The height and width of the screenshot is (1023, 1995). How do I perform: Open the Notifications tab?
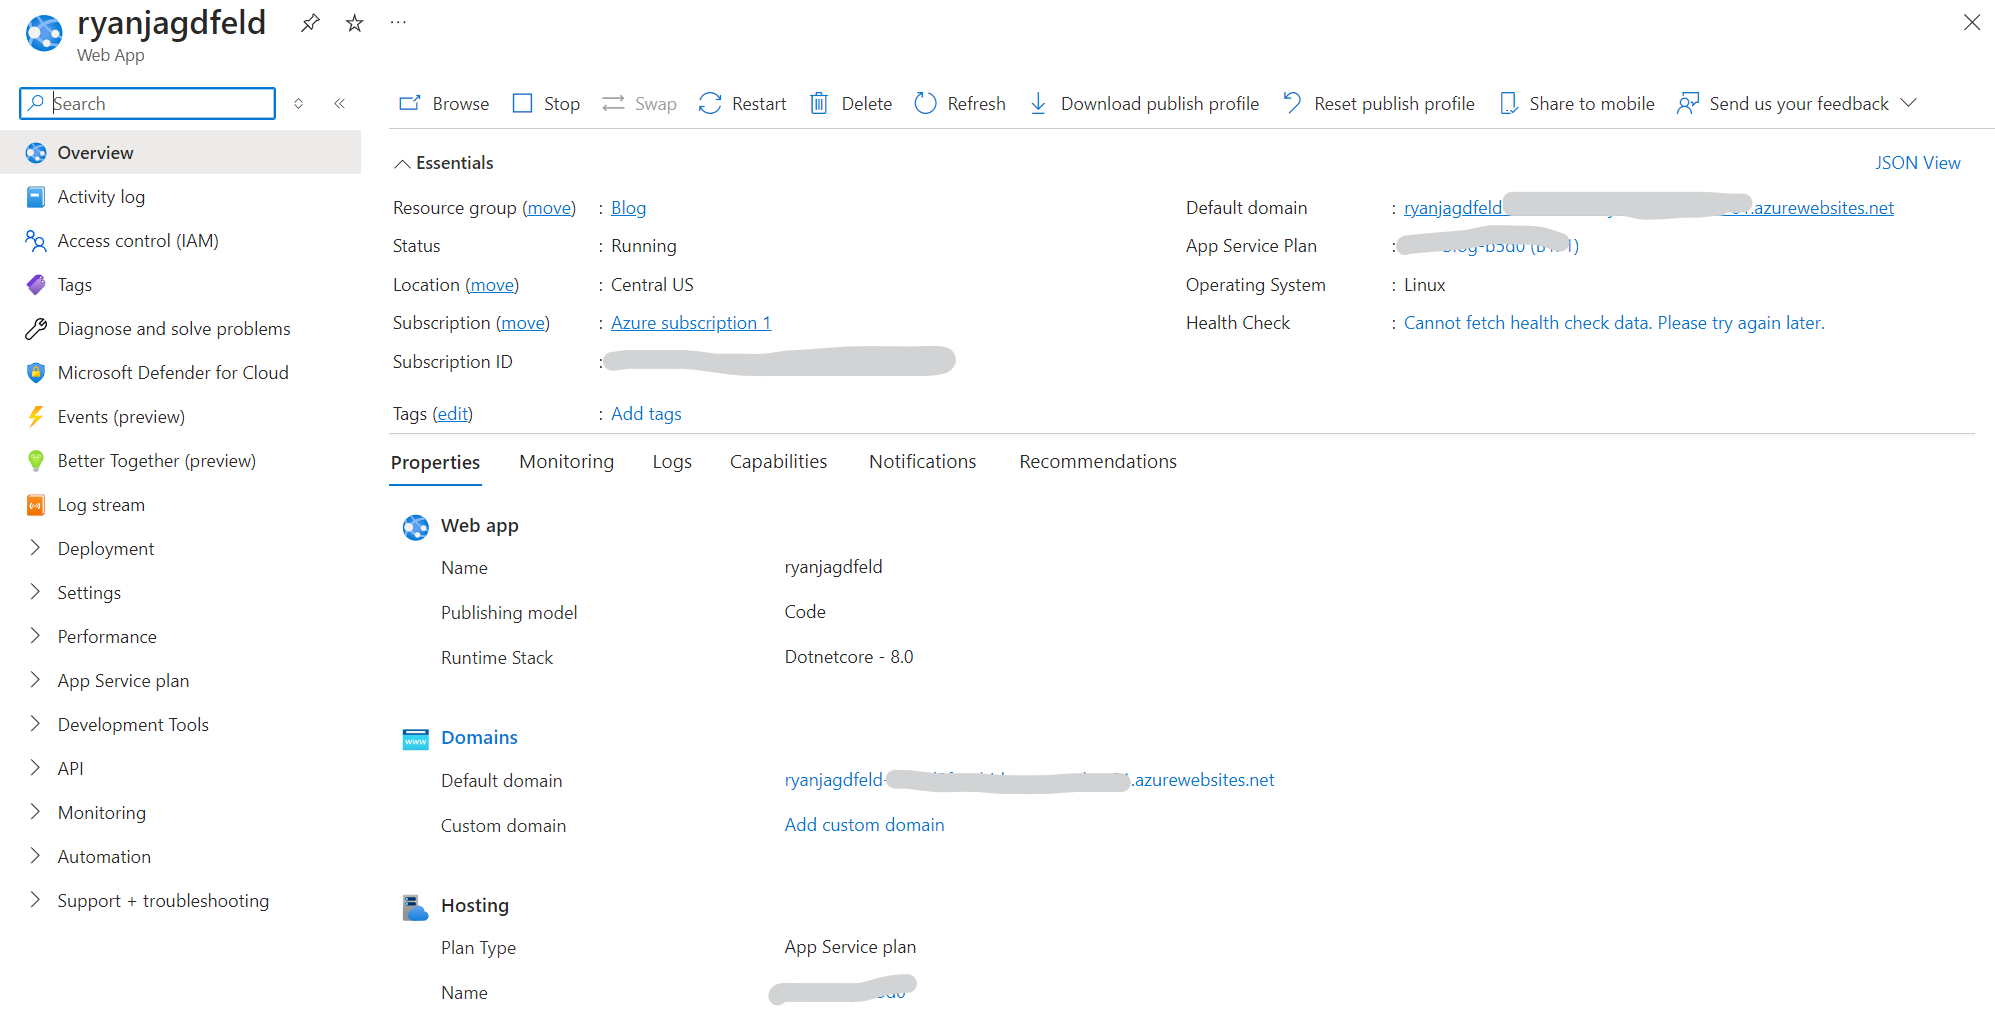pyautogui.click(x=922, y=461)
